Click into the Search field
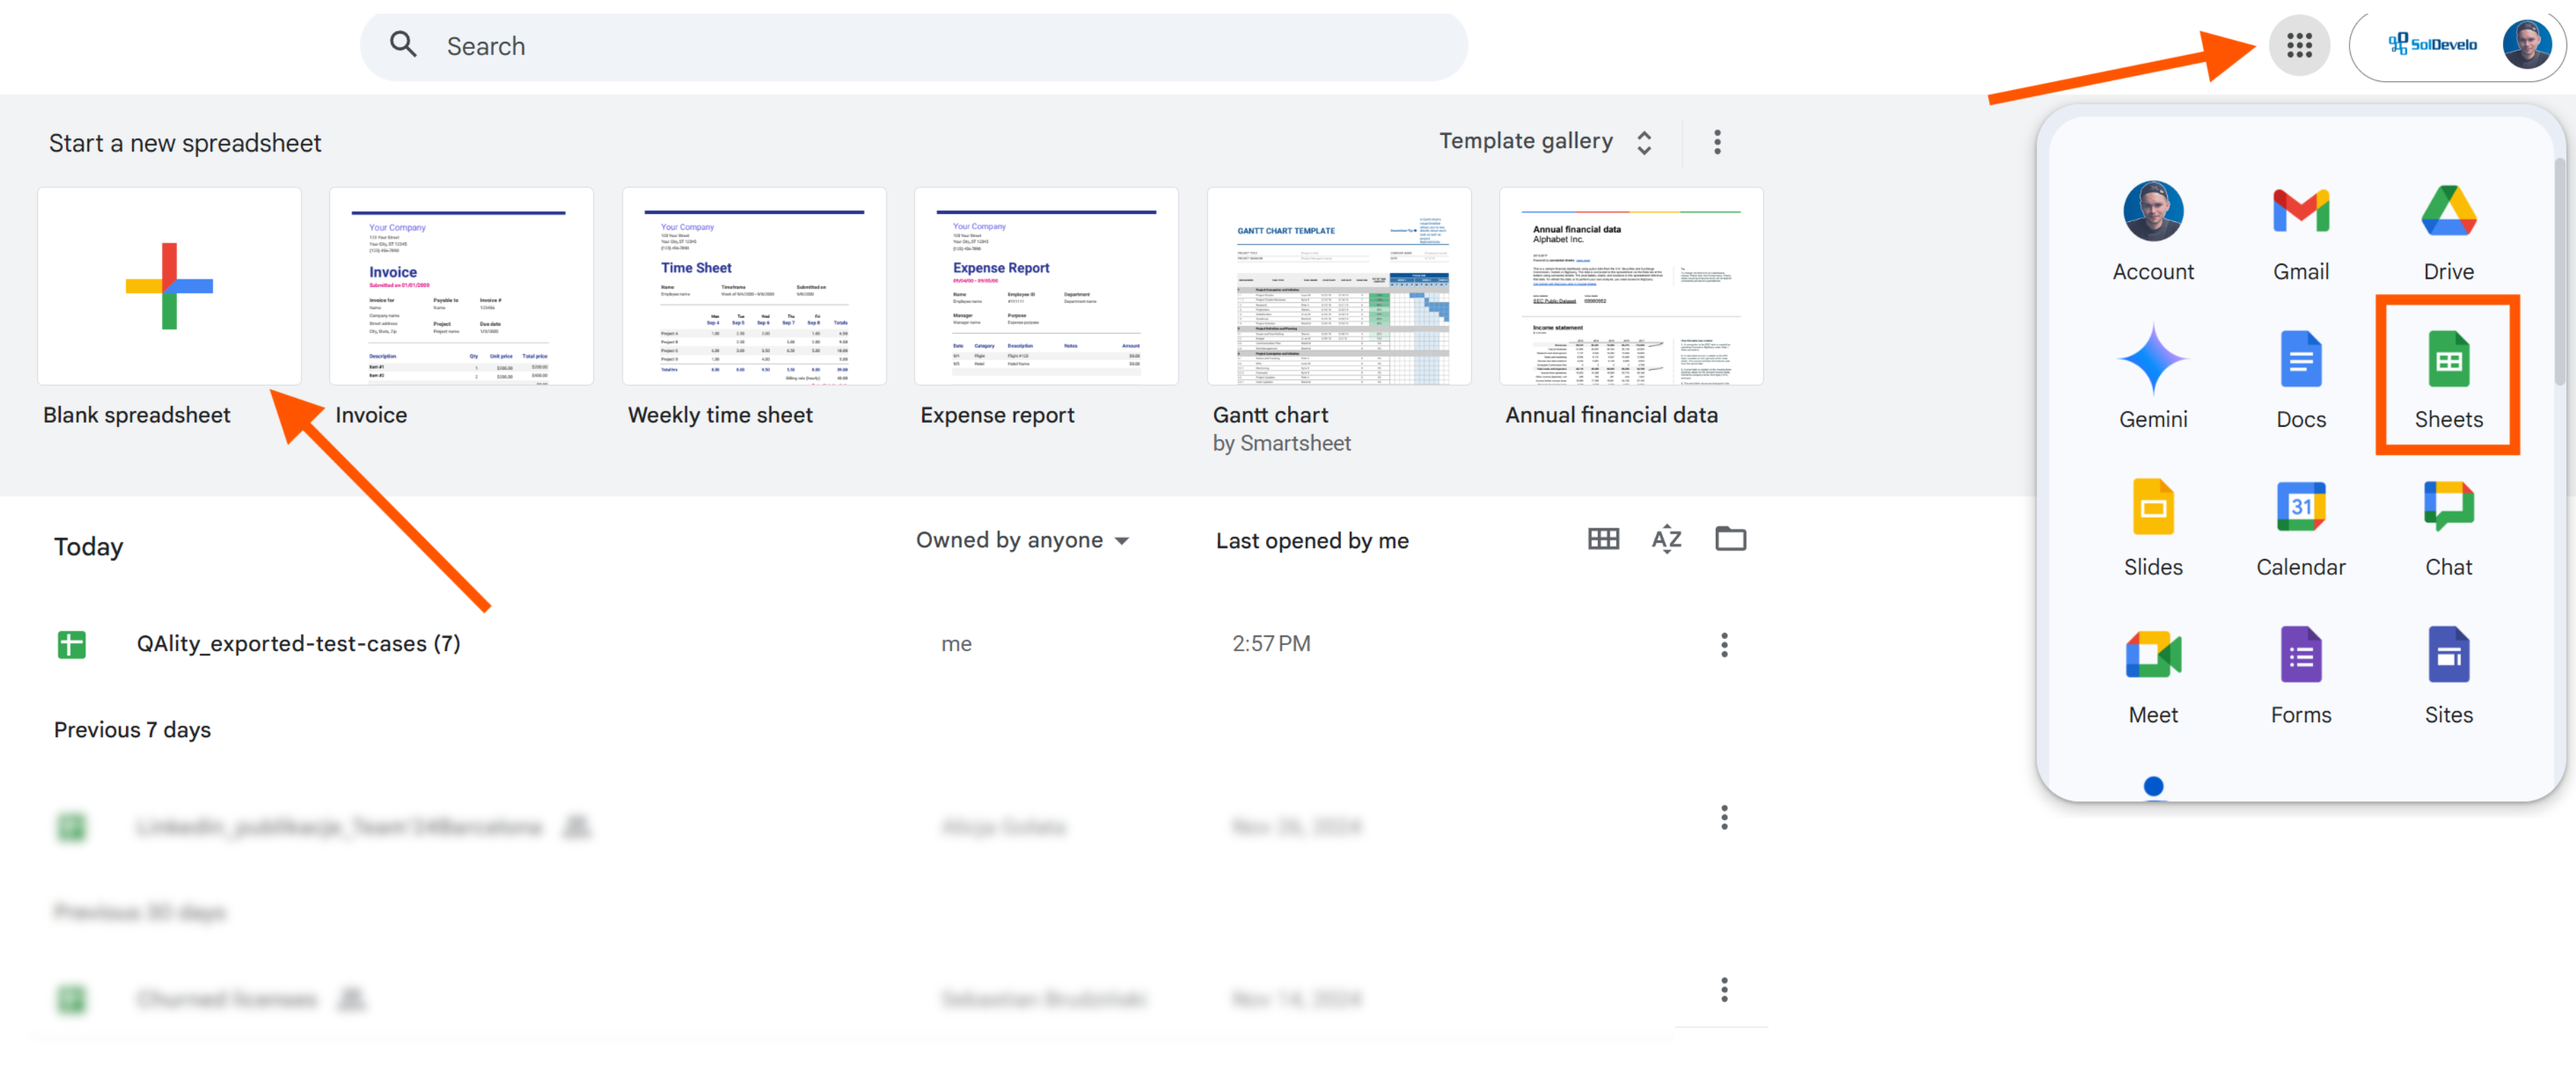Viewport: 2576px width, 1074px height. pos(913,46)
